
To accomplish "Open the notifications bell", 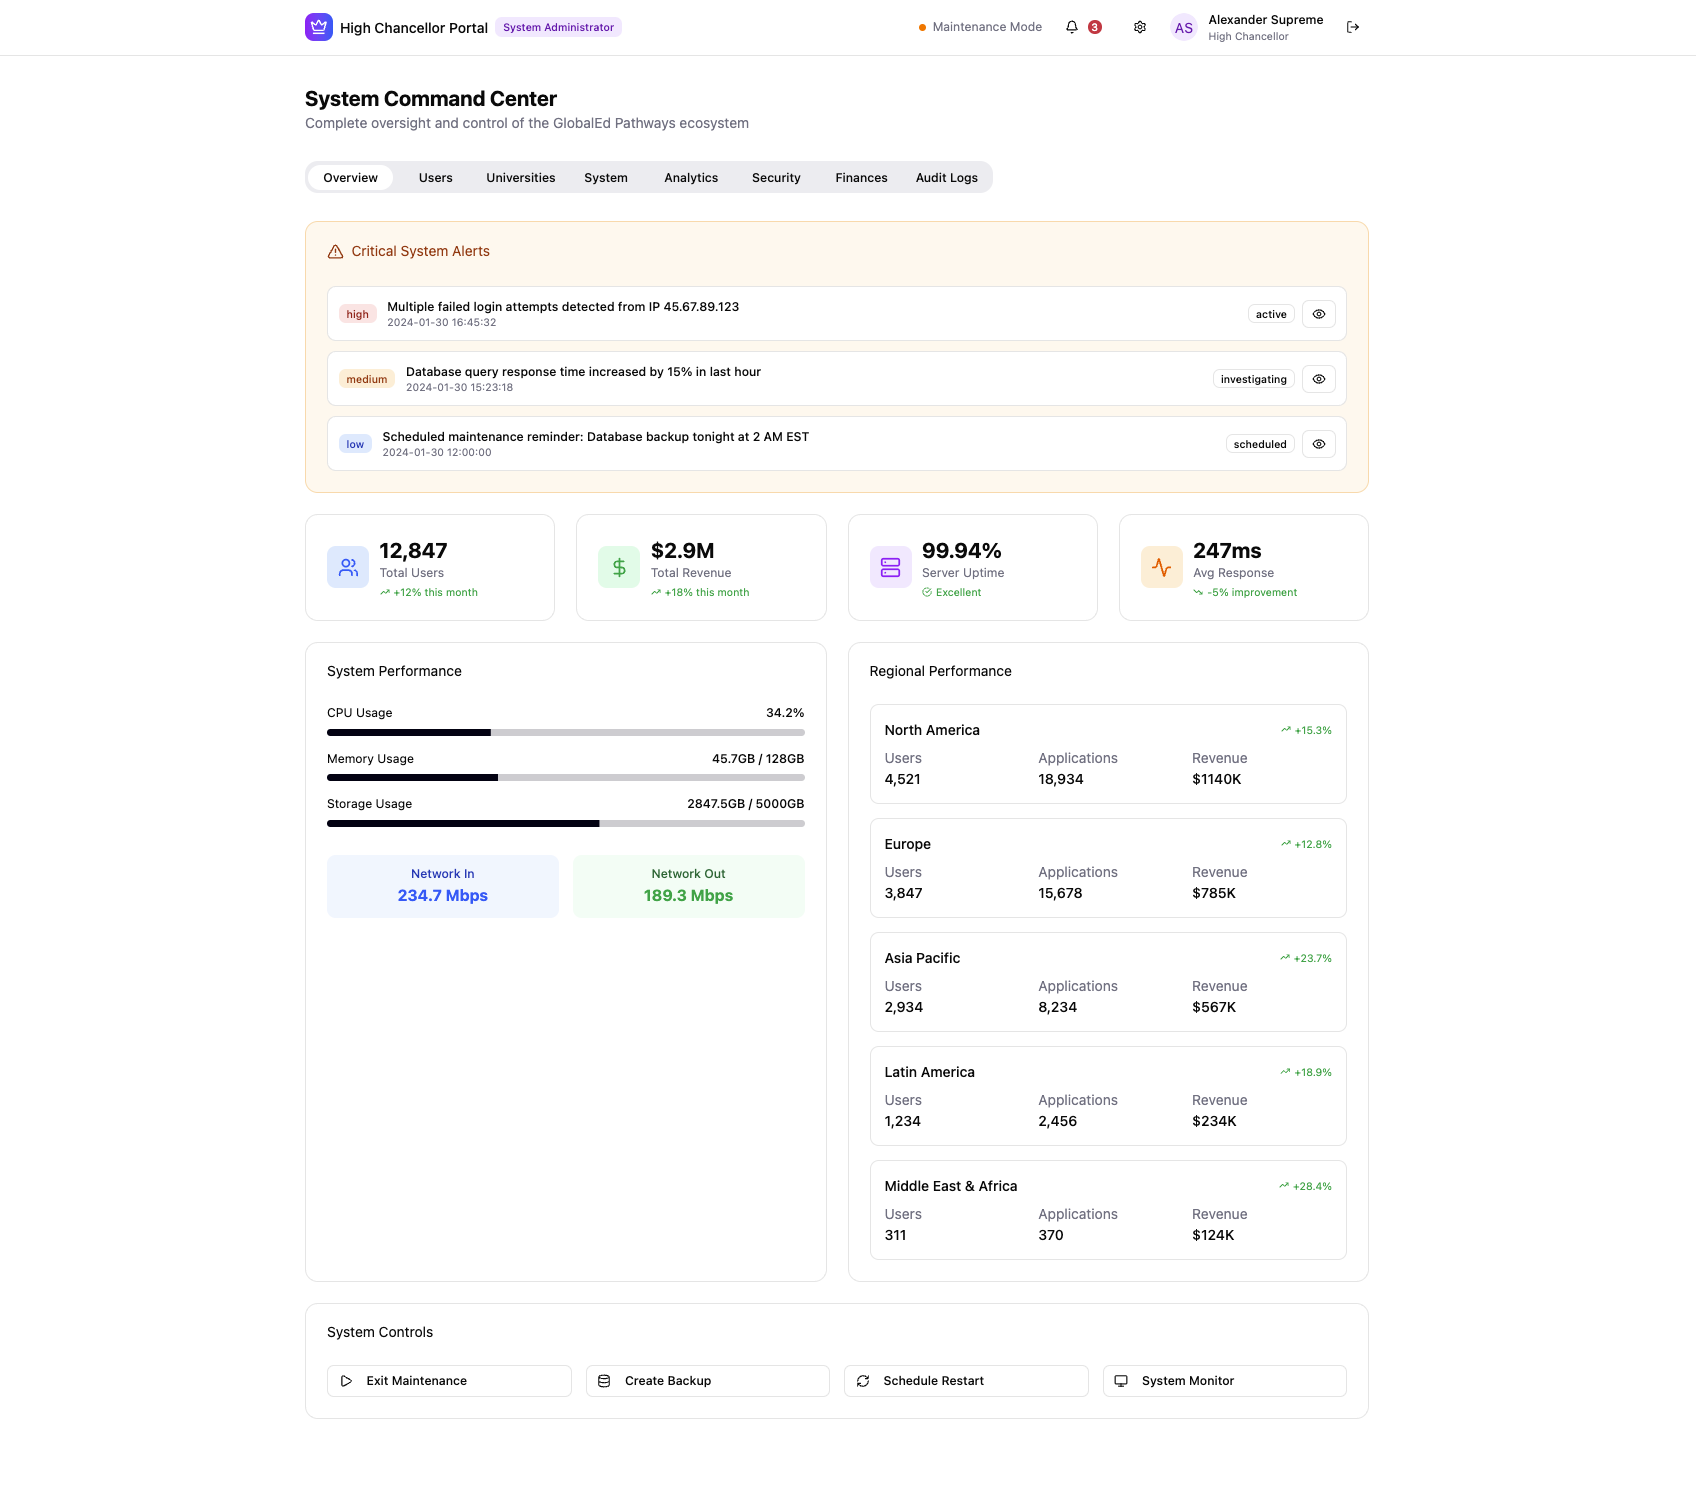I will point(1072,27).
